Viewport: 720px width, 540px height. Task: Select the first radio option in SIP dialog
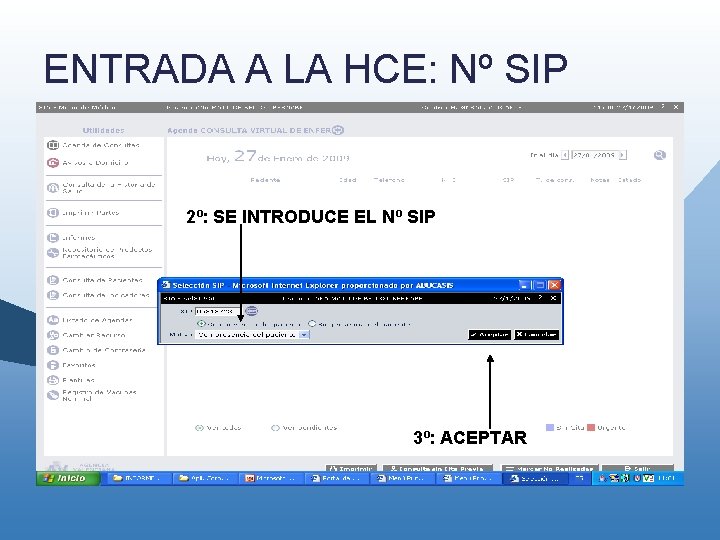201,324
